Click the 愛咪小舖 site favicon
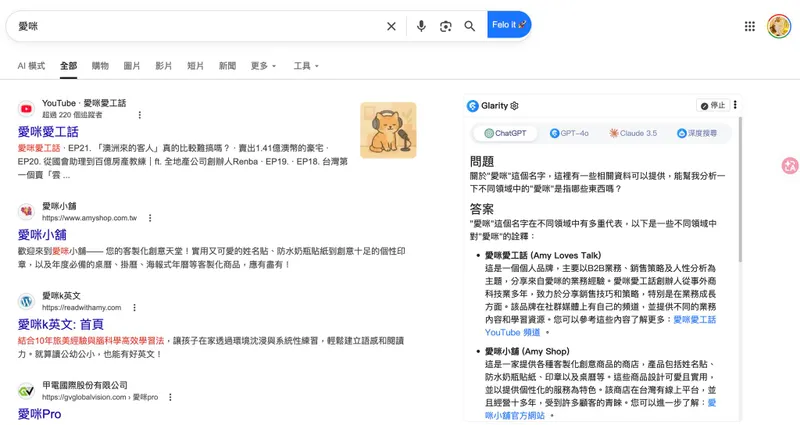The width and height of the screenshot is (800, 425). (26, 211)
